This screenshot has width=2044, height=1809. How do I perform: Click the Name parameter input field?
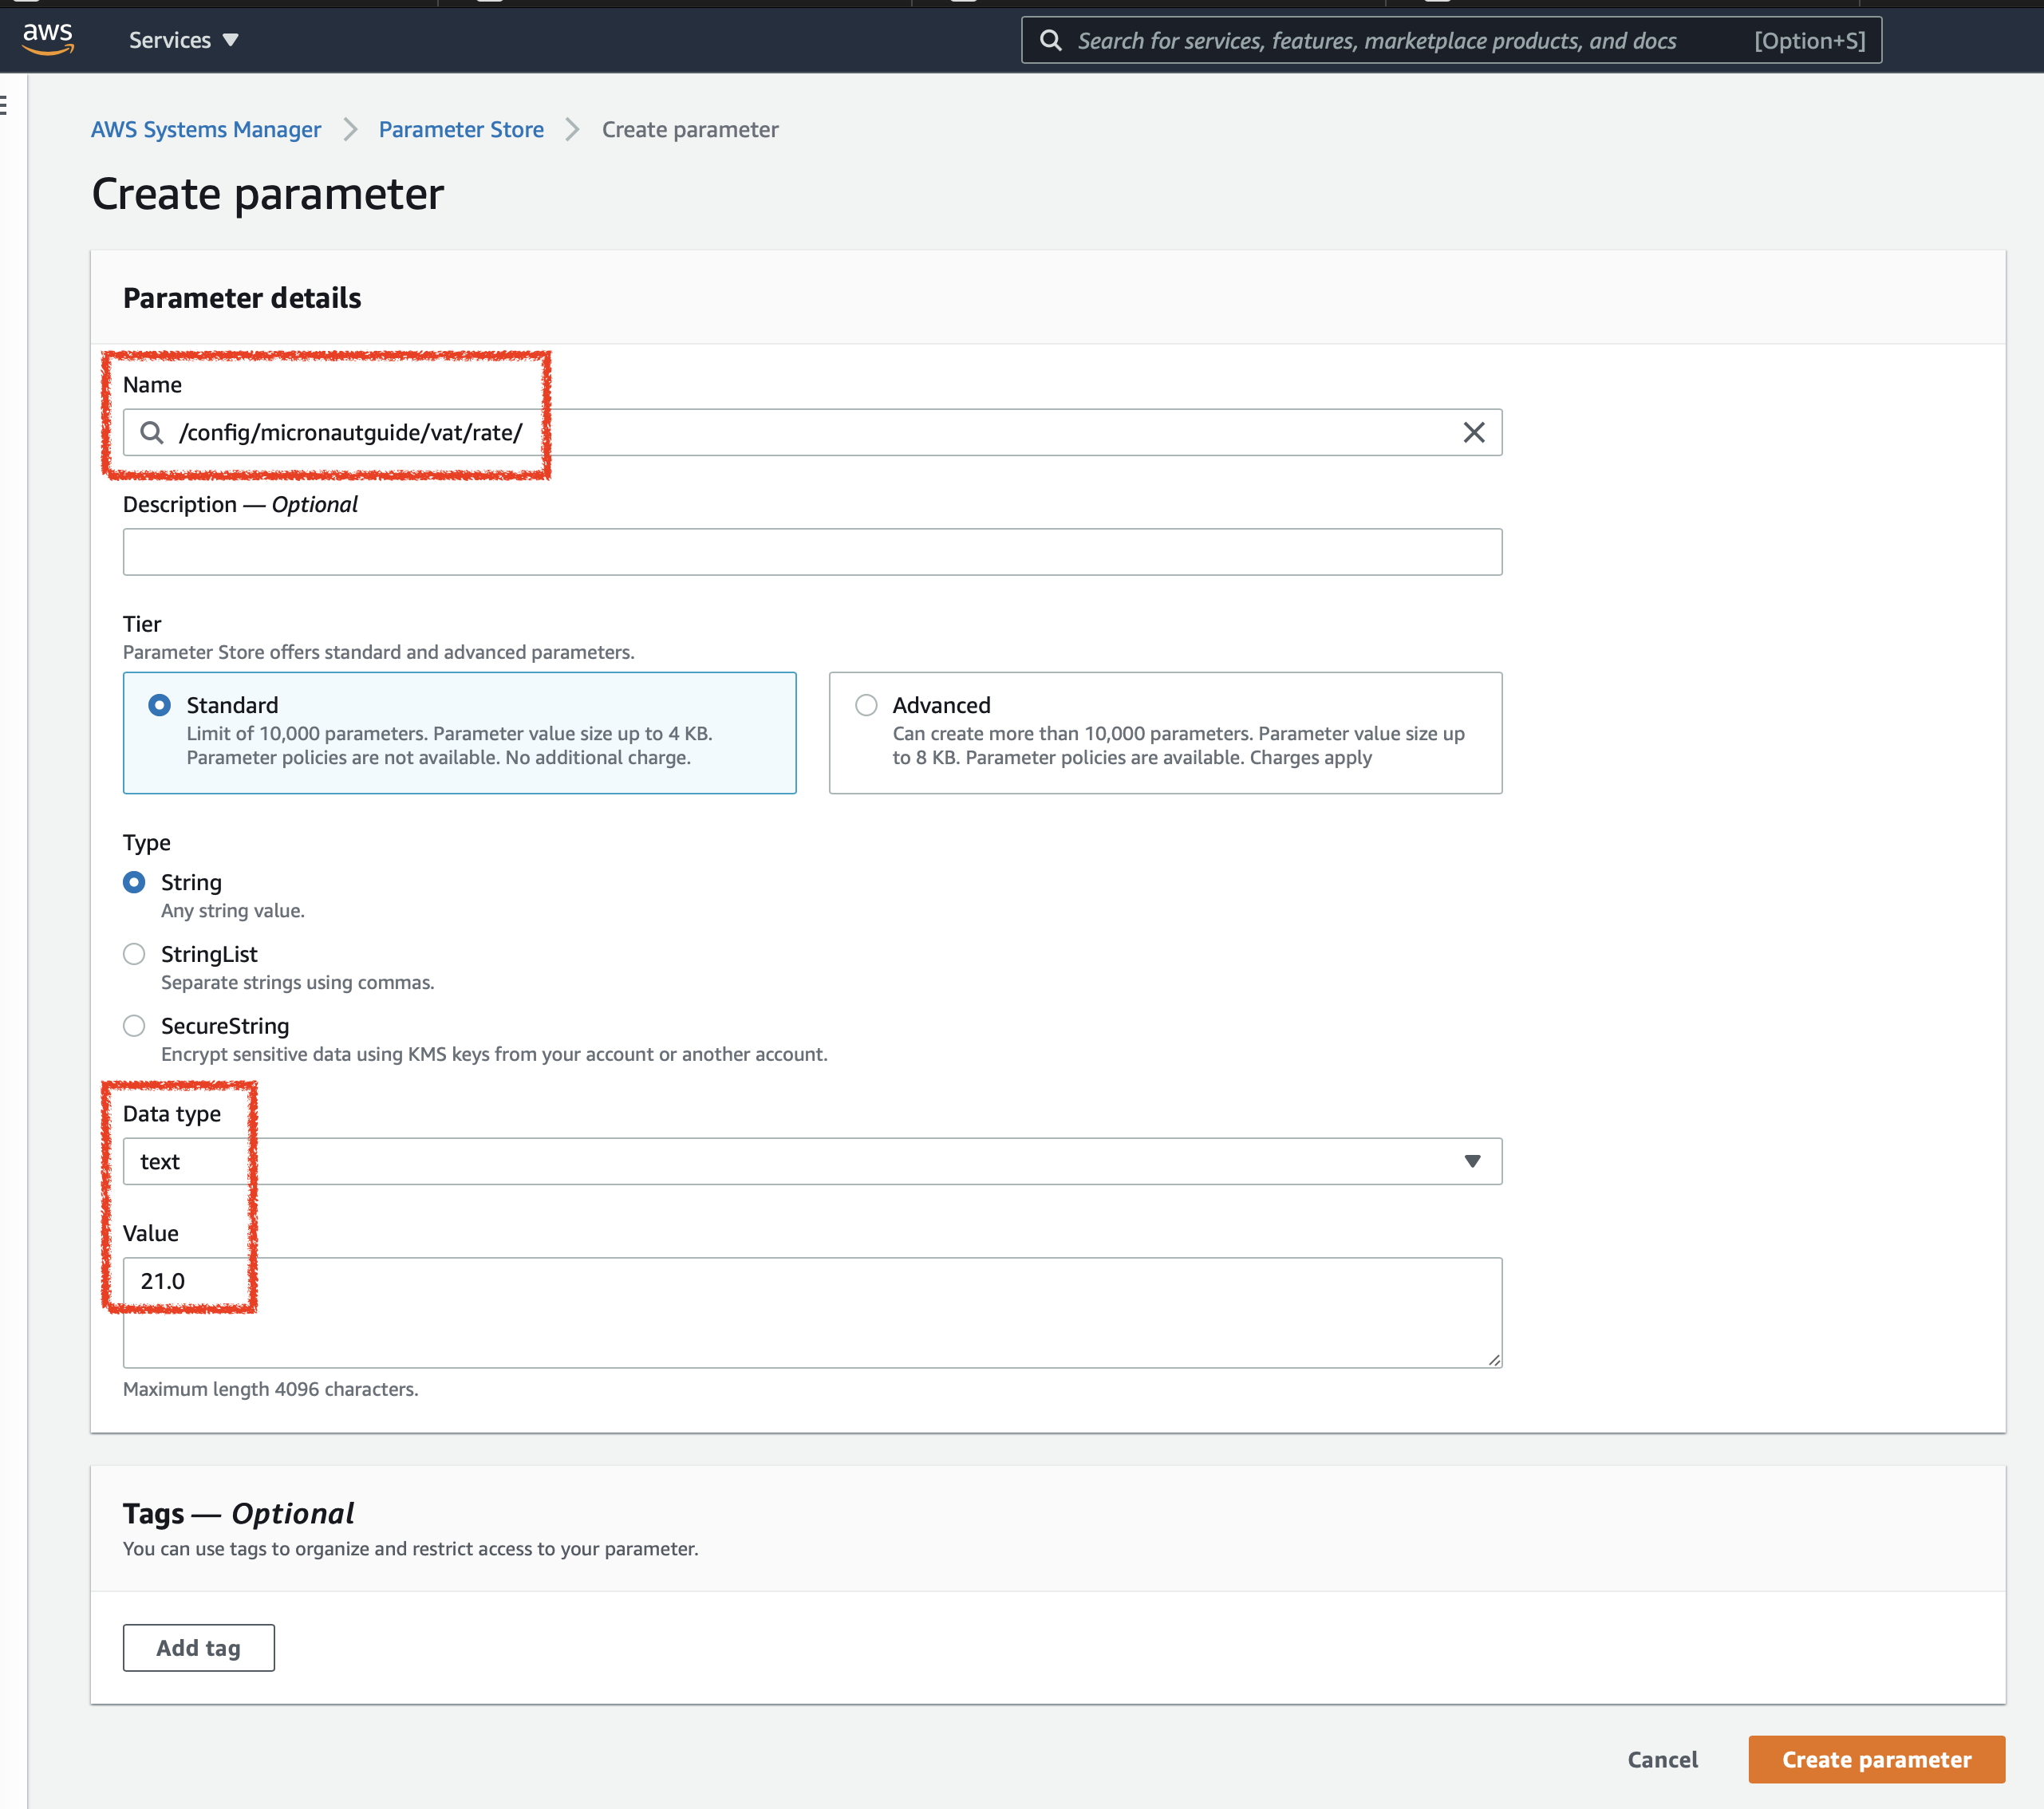coord(812,432)
